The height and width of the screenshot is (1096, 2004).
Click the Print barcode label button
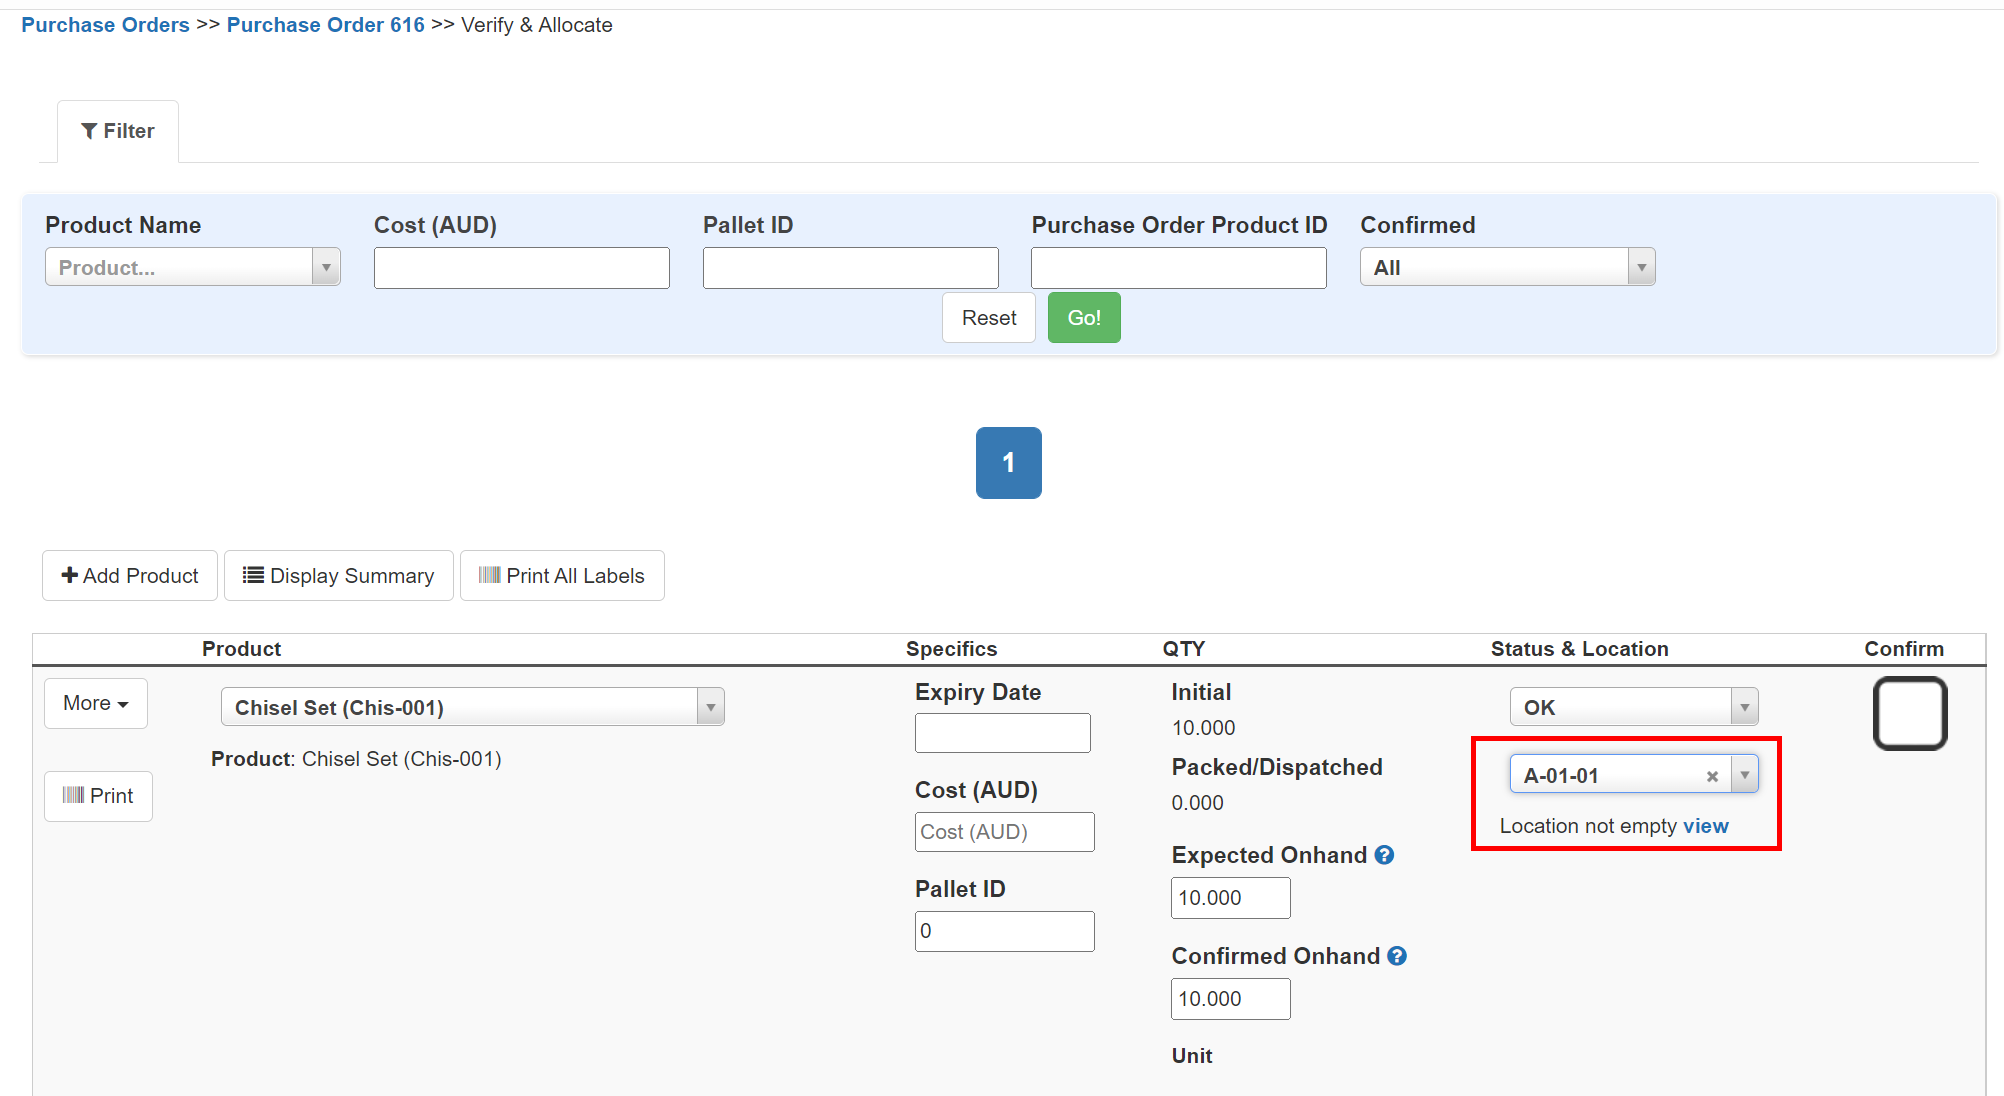pos(98,796)
